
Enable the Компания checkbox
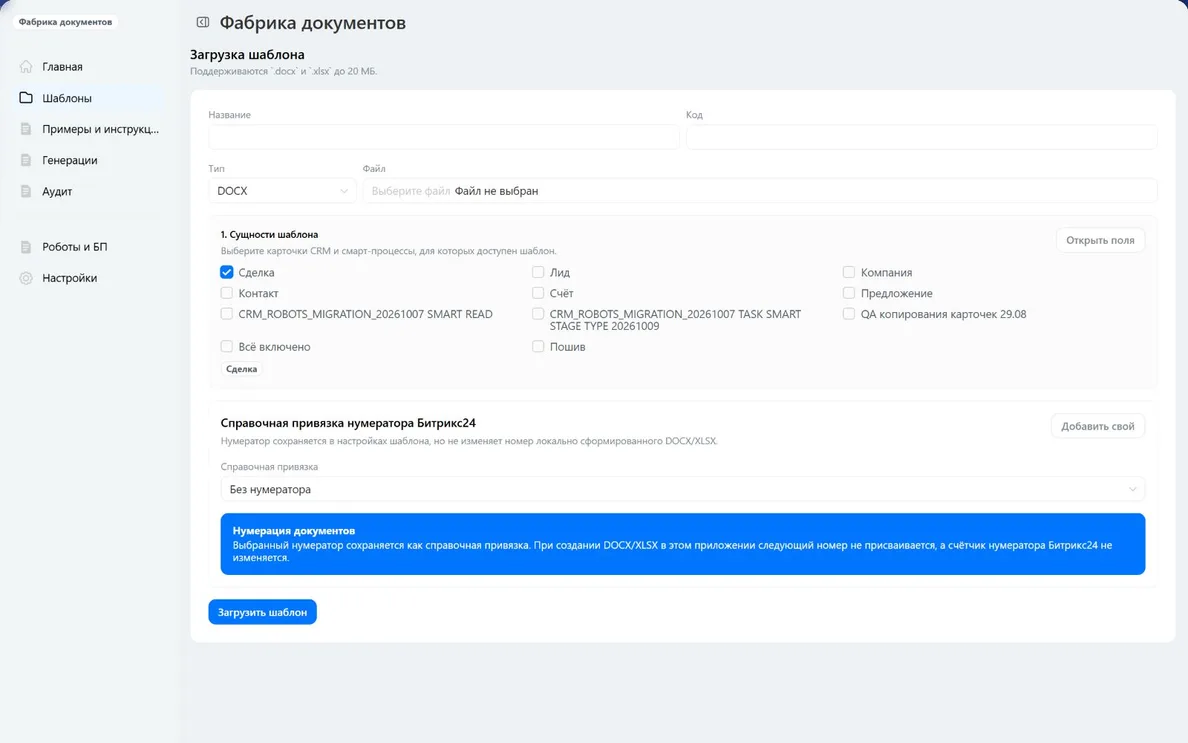tap(849, 272)
